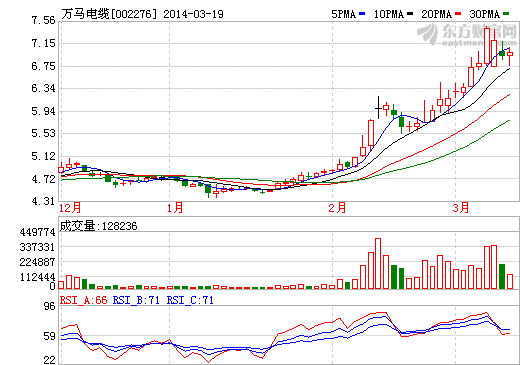Viewport: 520px width, 365px height.
Task: Click the RSI_C:71 indicator label
Action: pos(190,300)
